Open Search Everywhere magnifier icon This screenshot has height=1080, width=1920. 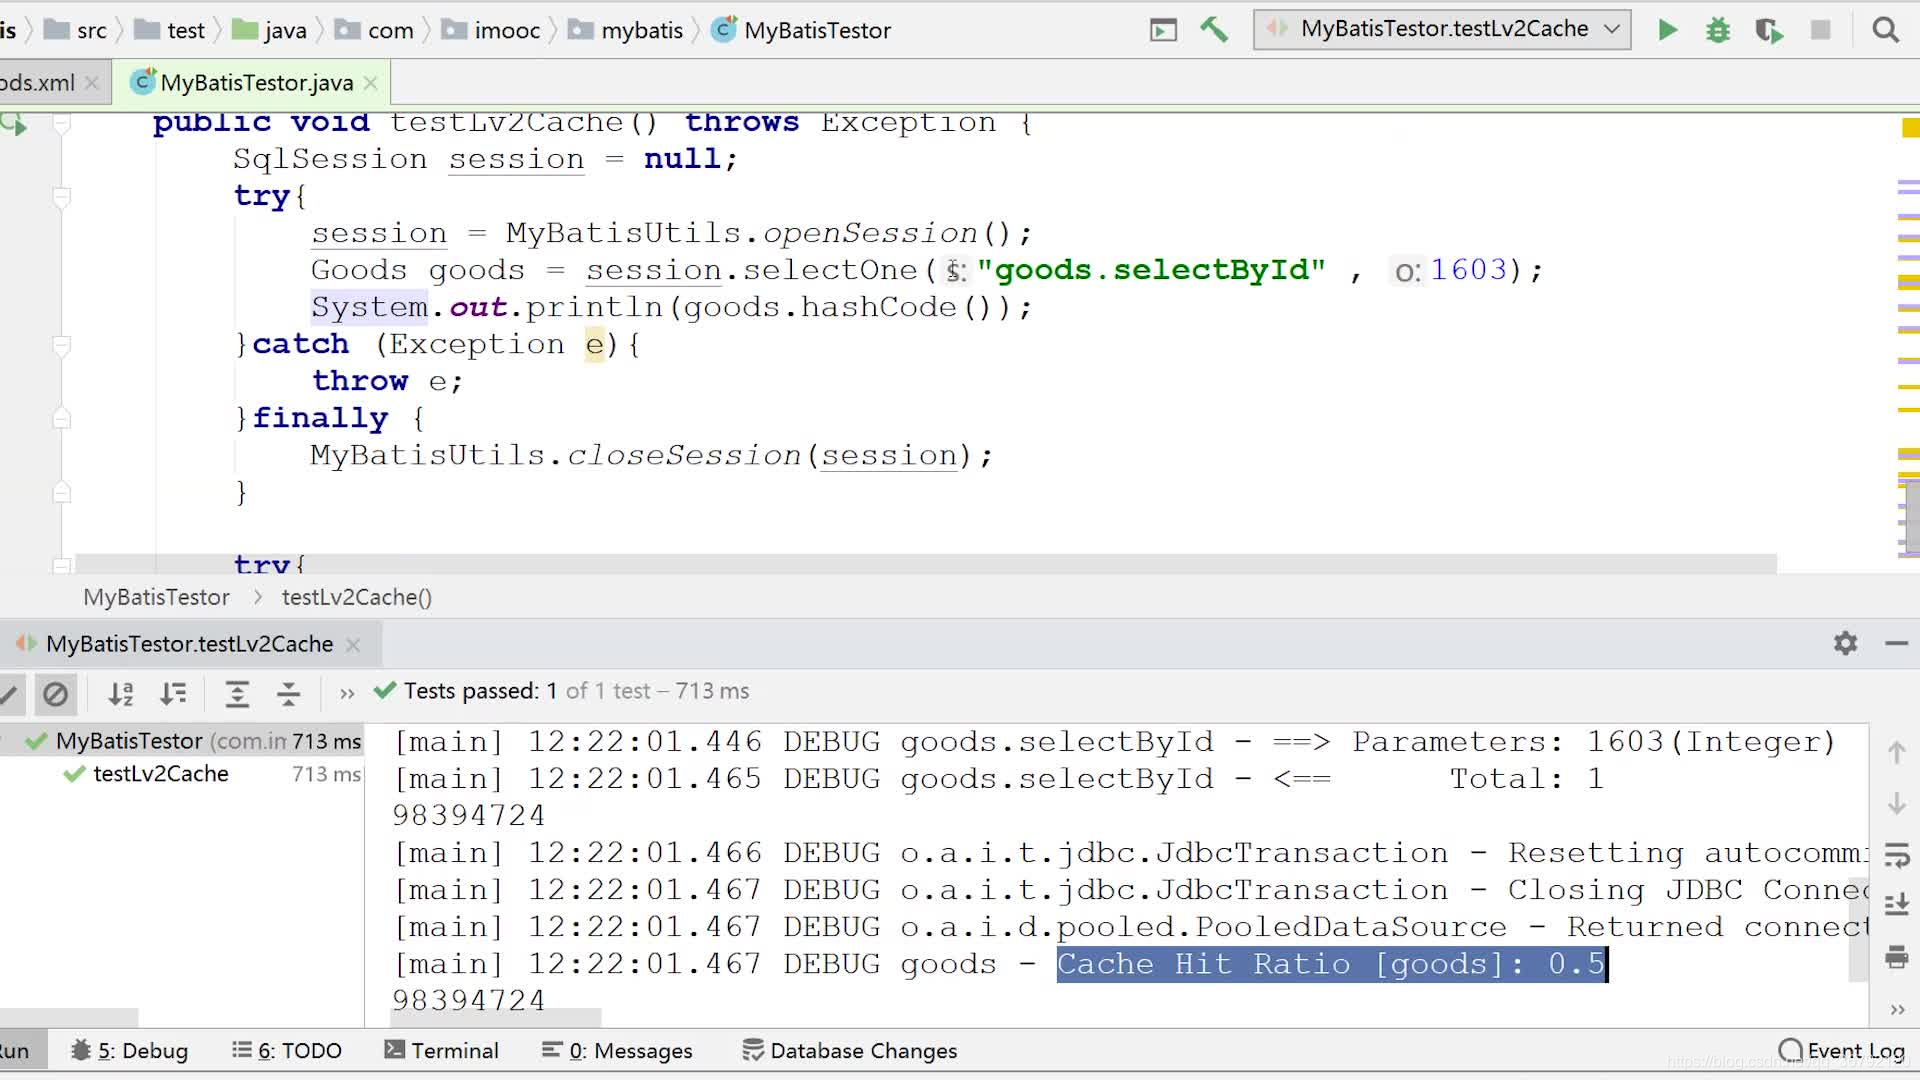click(1885, 30)
